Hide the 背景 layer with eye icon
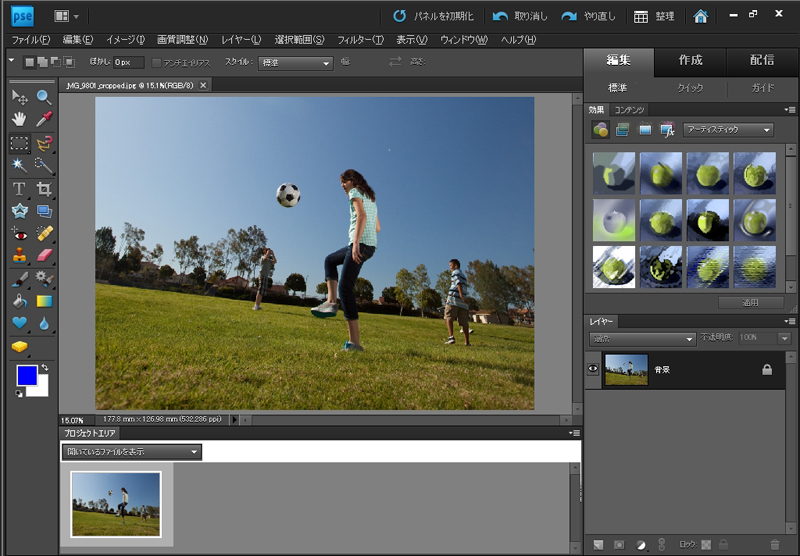This screenshot has width=800, height=556. [x=593, y=369]
